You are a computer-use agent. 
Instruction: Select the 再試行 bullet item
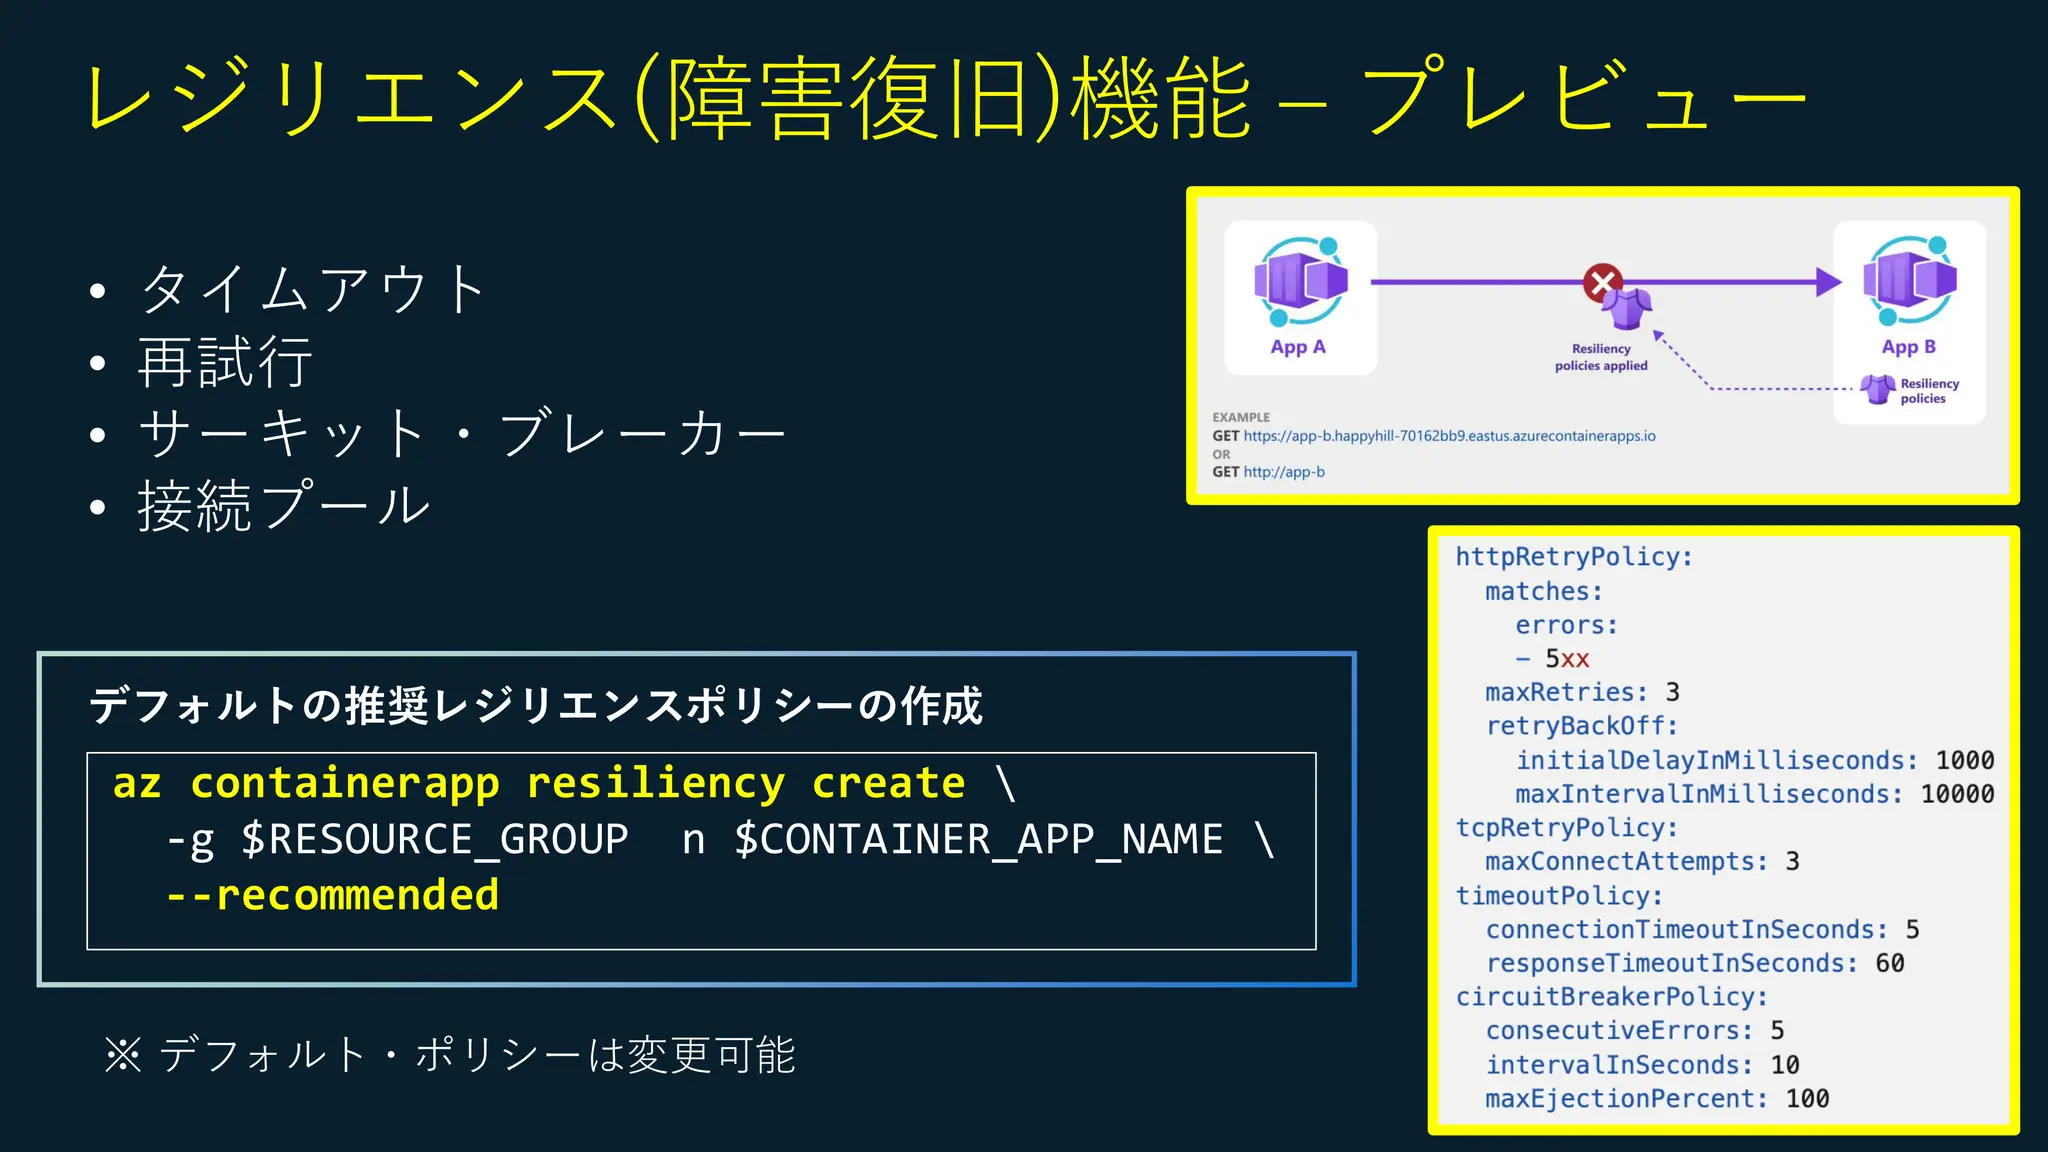click(226, 361)
